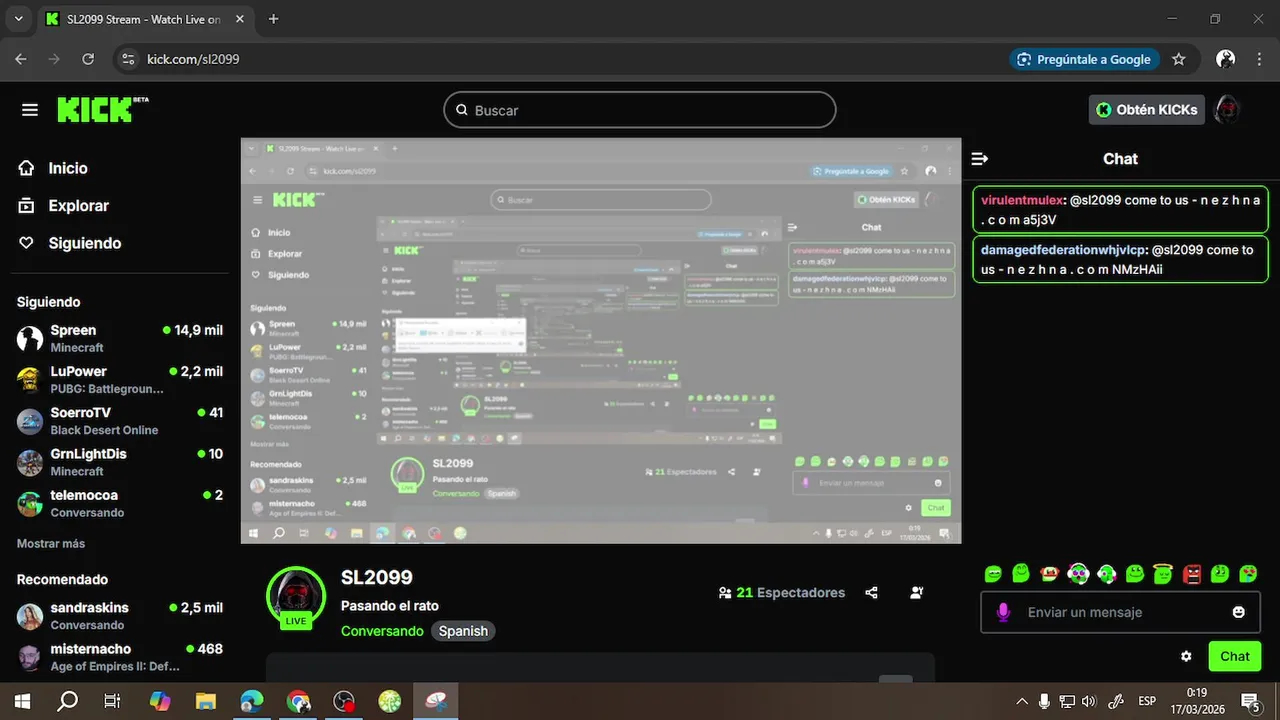This screenshot has width=1280, height=720.
Task: Click username damagedfederationwhjvlcp in chat
Action: point(1064,250)
